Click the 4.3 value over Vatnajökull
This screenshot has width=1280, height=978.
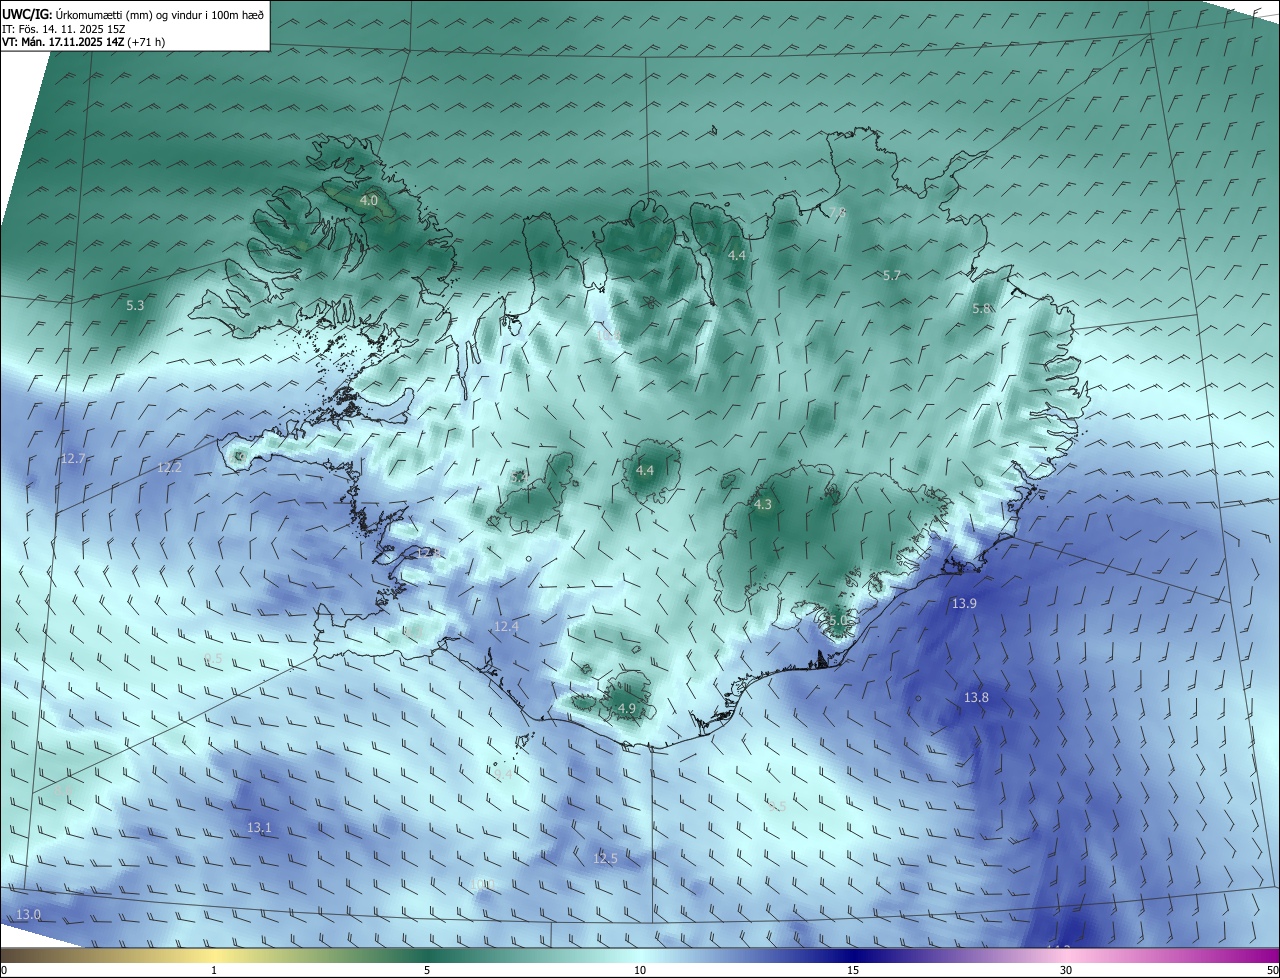[763, 505]
